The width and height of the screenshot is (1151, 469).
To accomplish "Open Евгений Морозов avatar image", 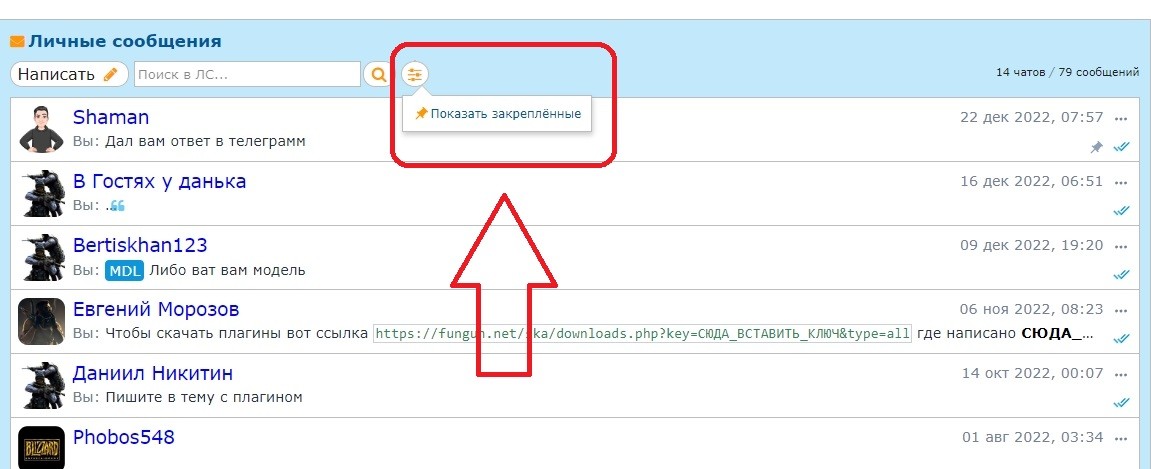I will pos(42,321).
